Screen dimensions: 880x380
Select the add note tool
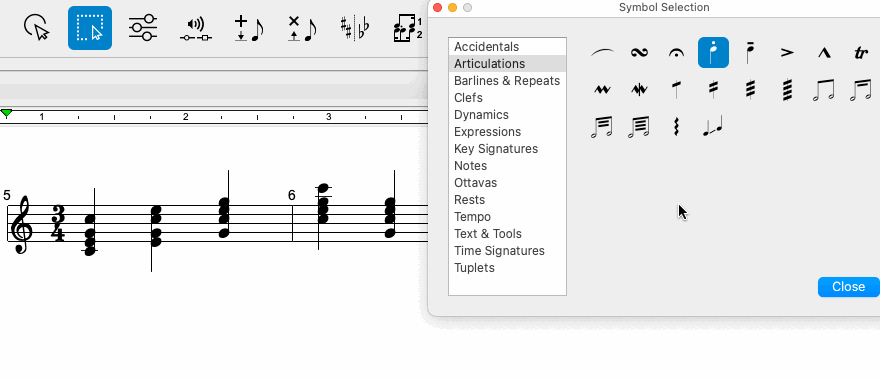pyautogui.click(x=249, y=28)
